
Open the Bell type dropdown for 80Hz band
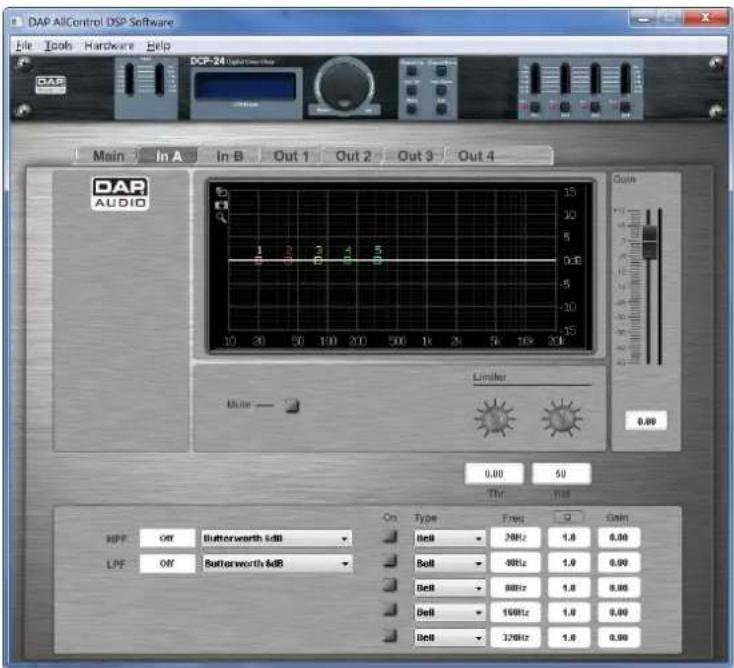(x=449, y=588)
